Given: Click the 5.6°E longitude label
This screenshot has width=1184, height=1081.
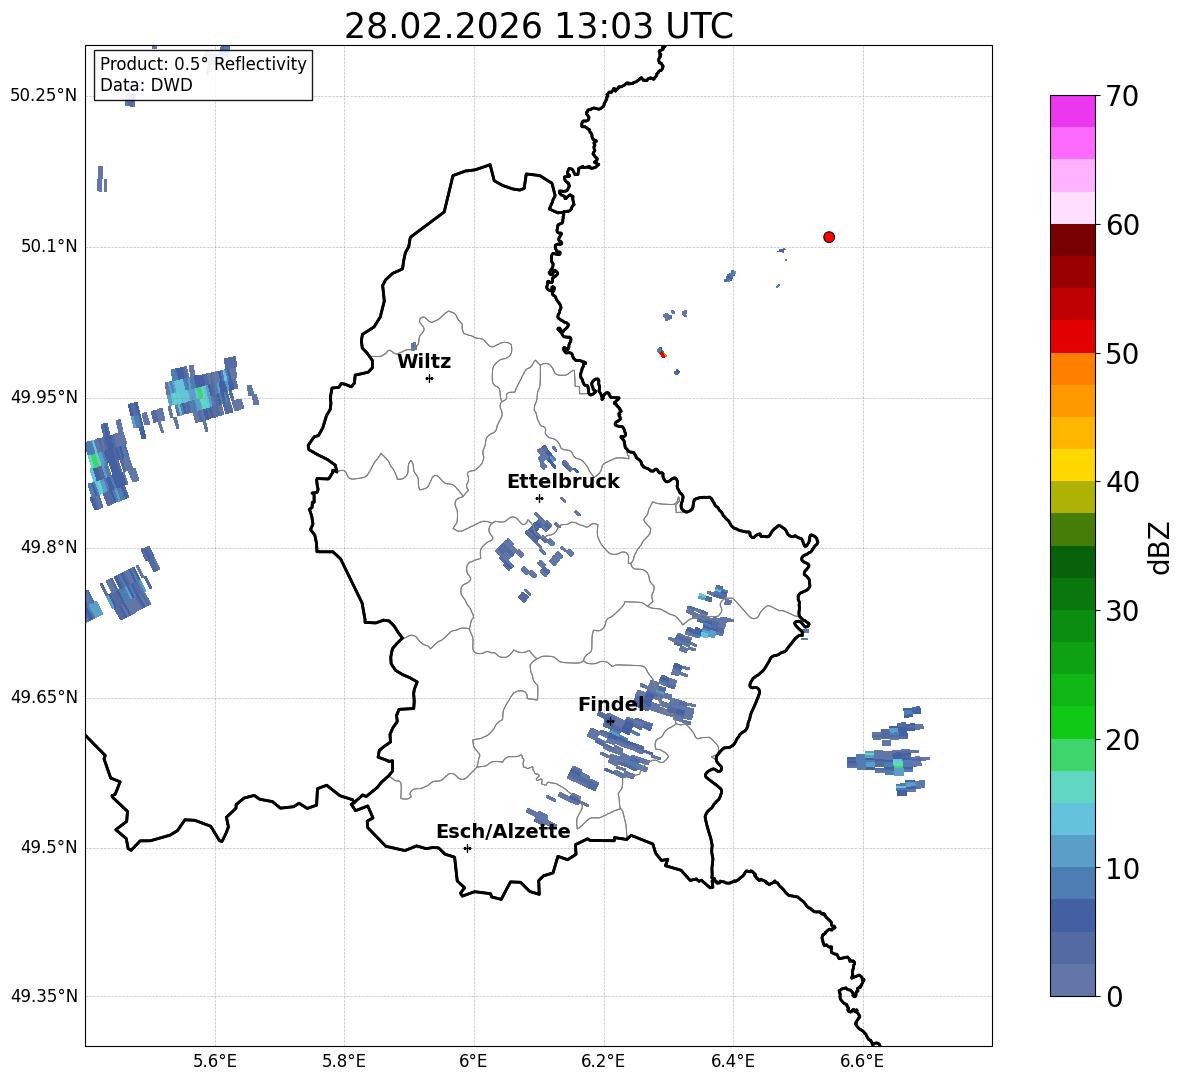Looking at the screenshot, I should (215, 1061).
